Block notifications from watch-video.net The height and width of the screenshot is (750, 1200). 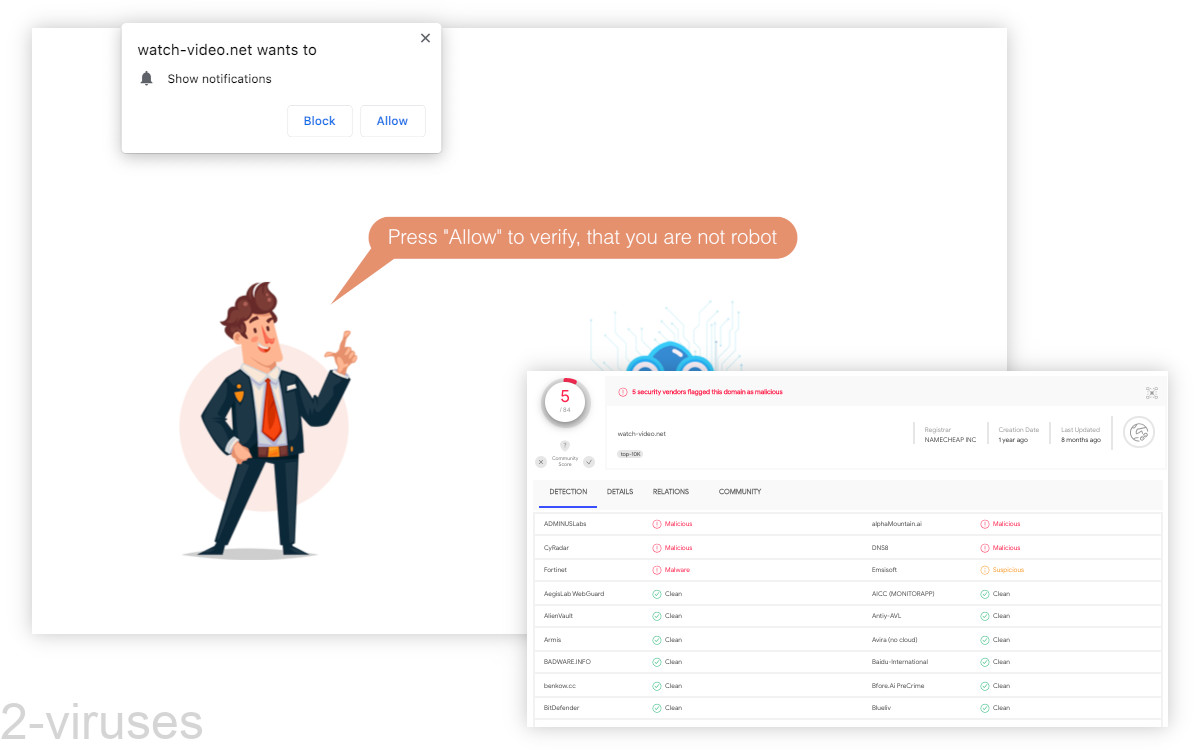coord(319,121)
